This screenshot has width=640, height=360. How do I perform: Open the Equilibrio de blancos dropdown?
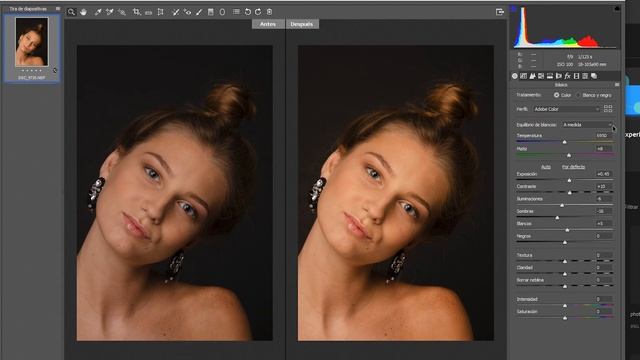587,124
